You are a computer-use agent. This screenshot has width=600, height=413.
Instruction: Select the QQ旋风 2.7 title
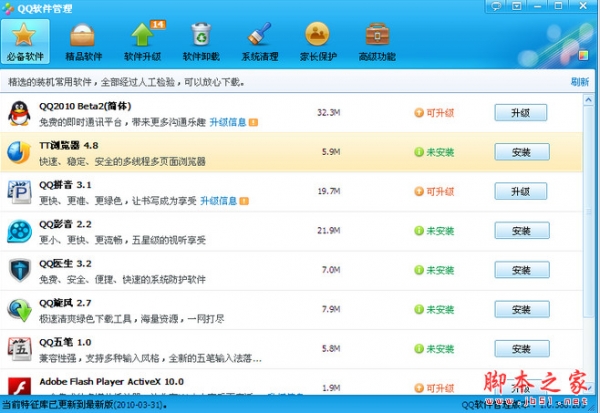coord(65,303)
